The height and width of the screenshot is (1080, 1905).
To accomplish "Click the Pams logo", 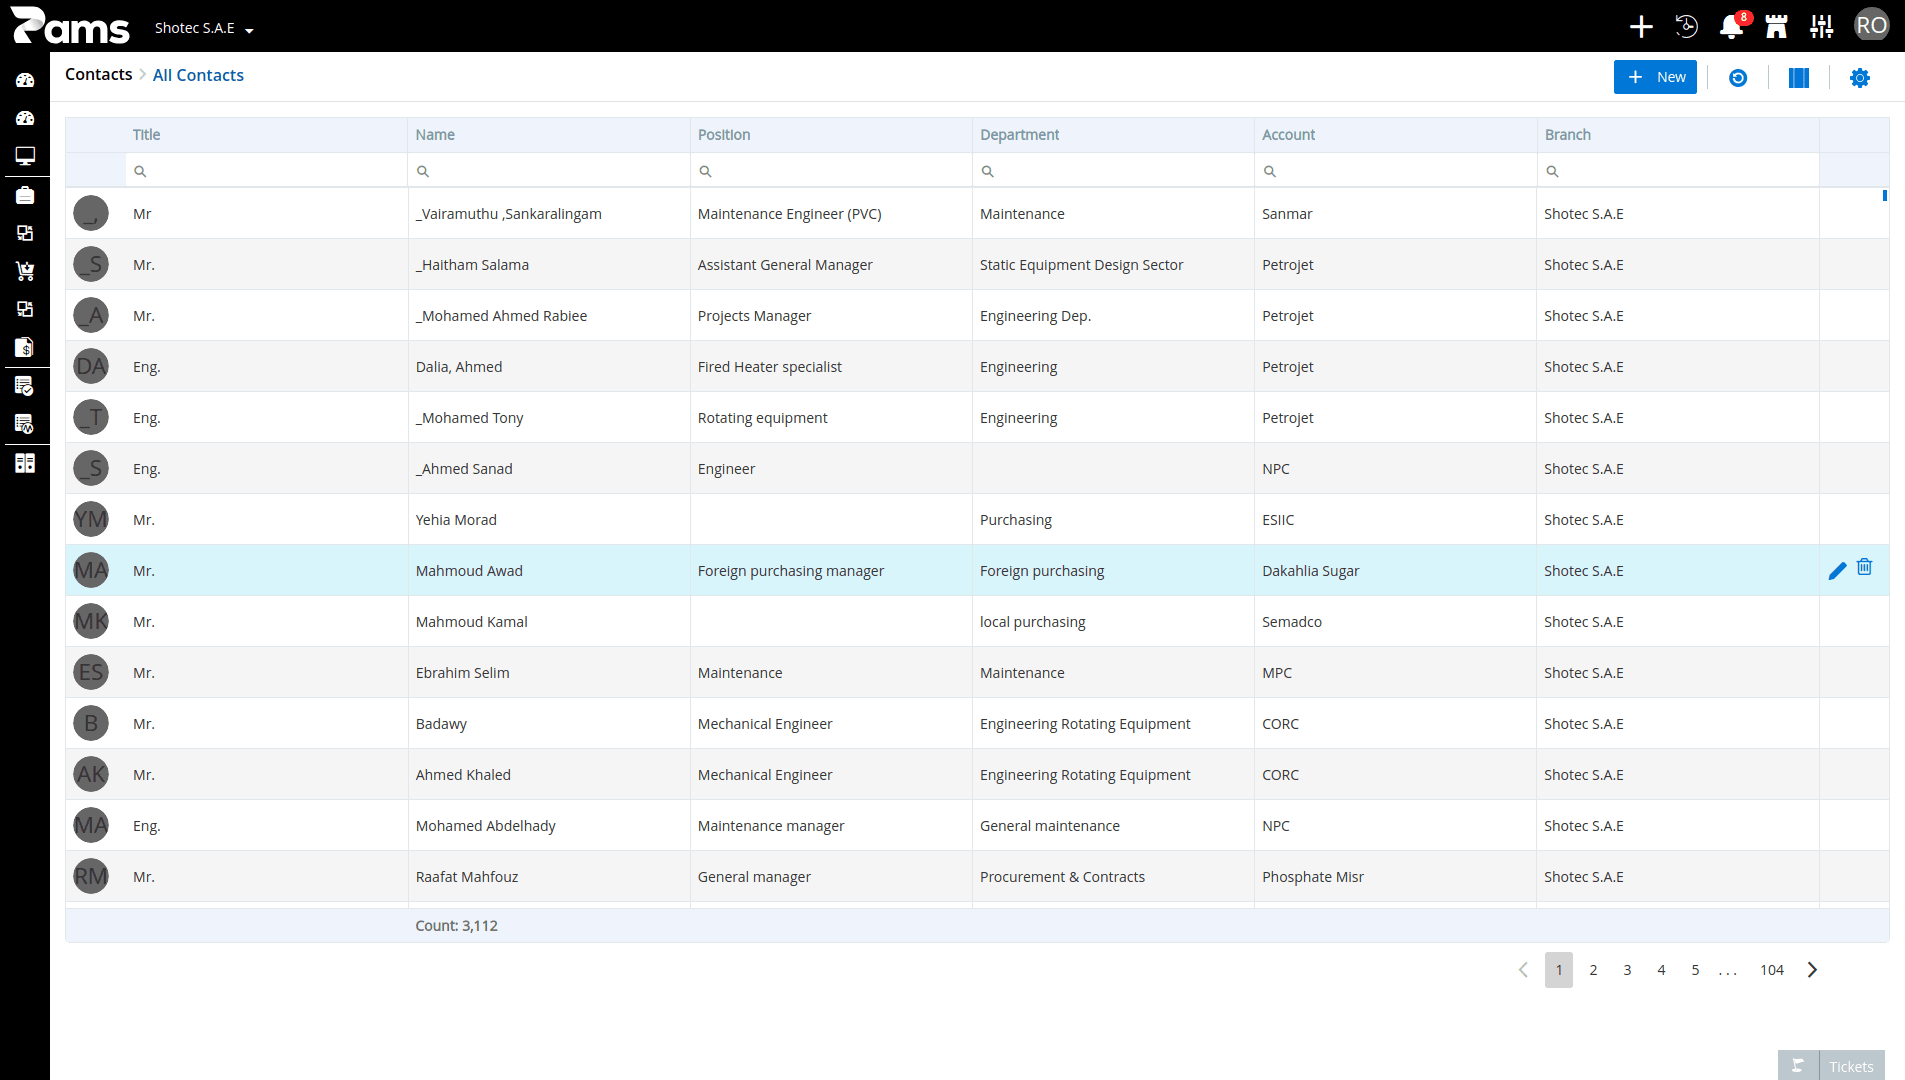I will (x=70, y=26).
